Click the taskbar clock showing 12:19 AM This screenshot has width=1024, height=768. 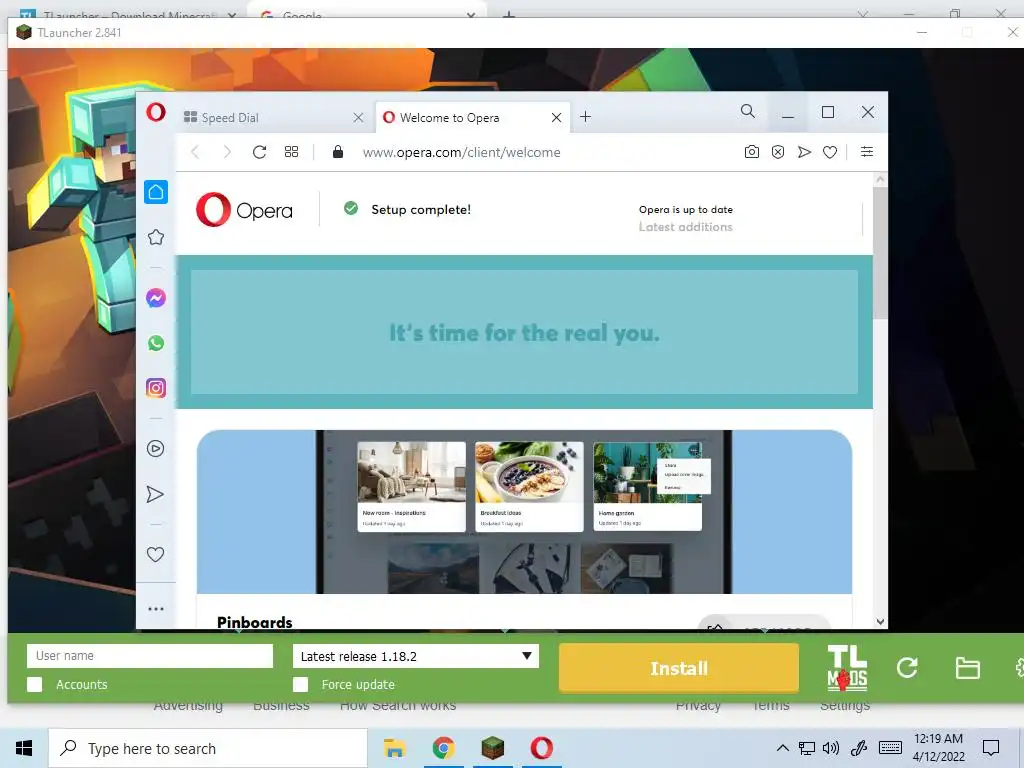point(938,748)
